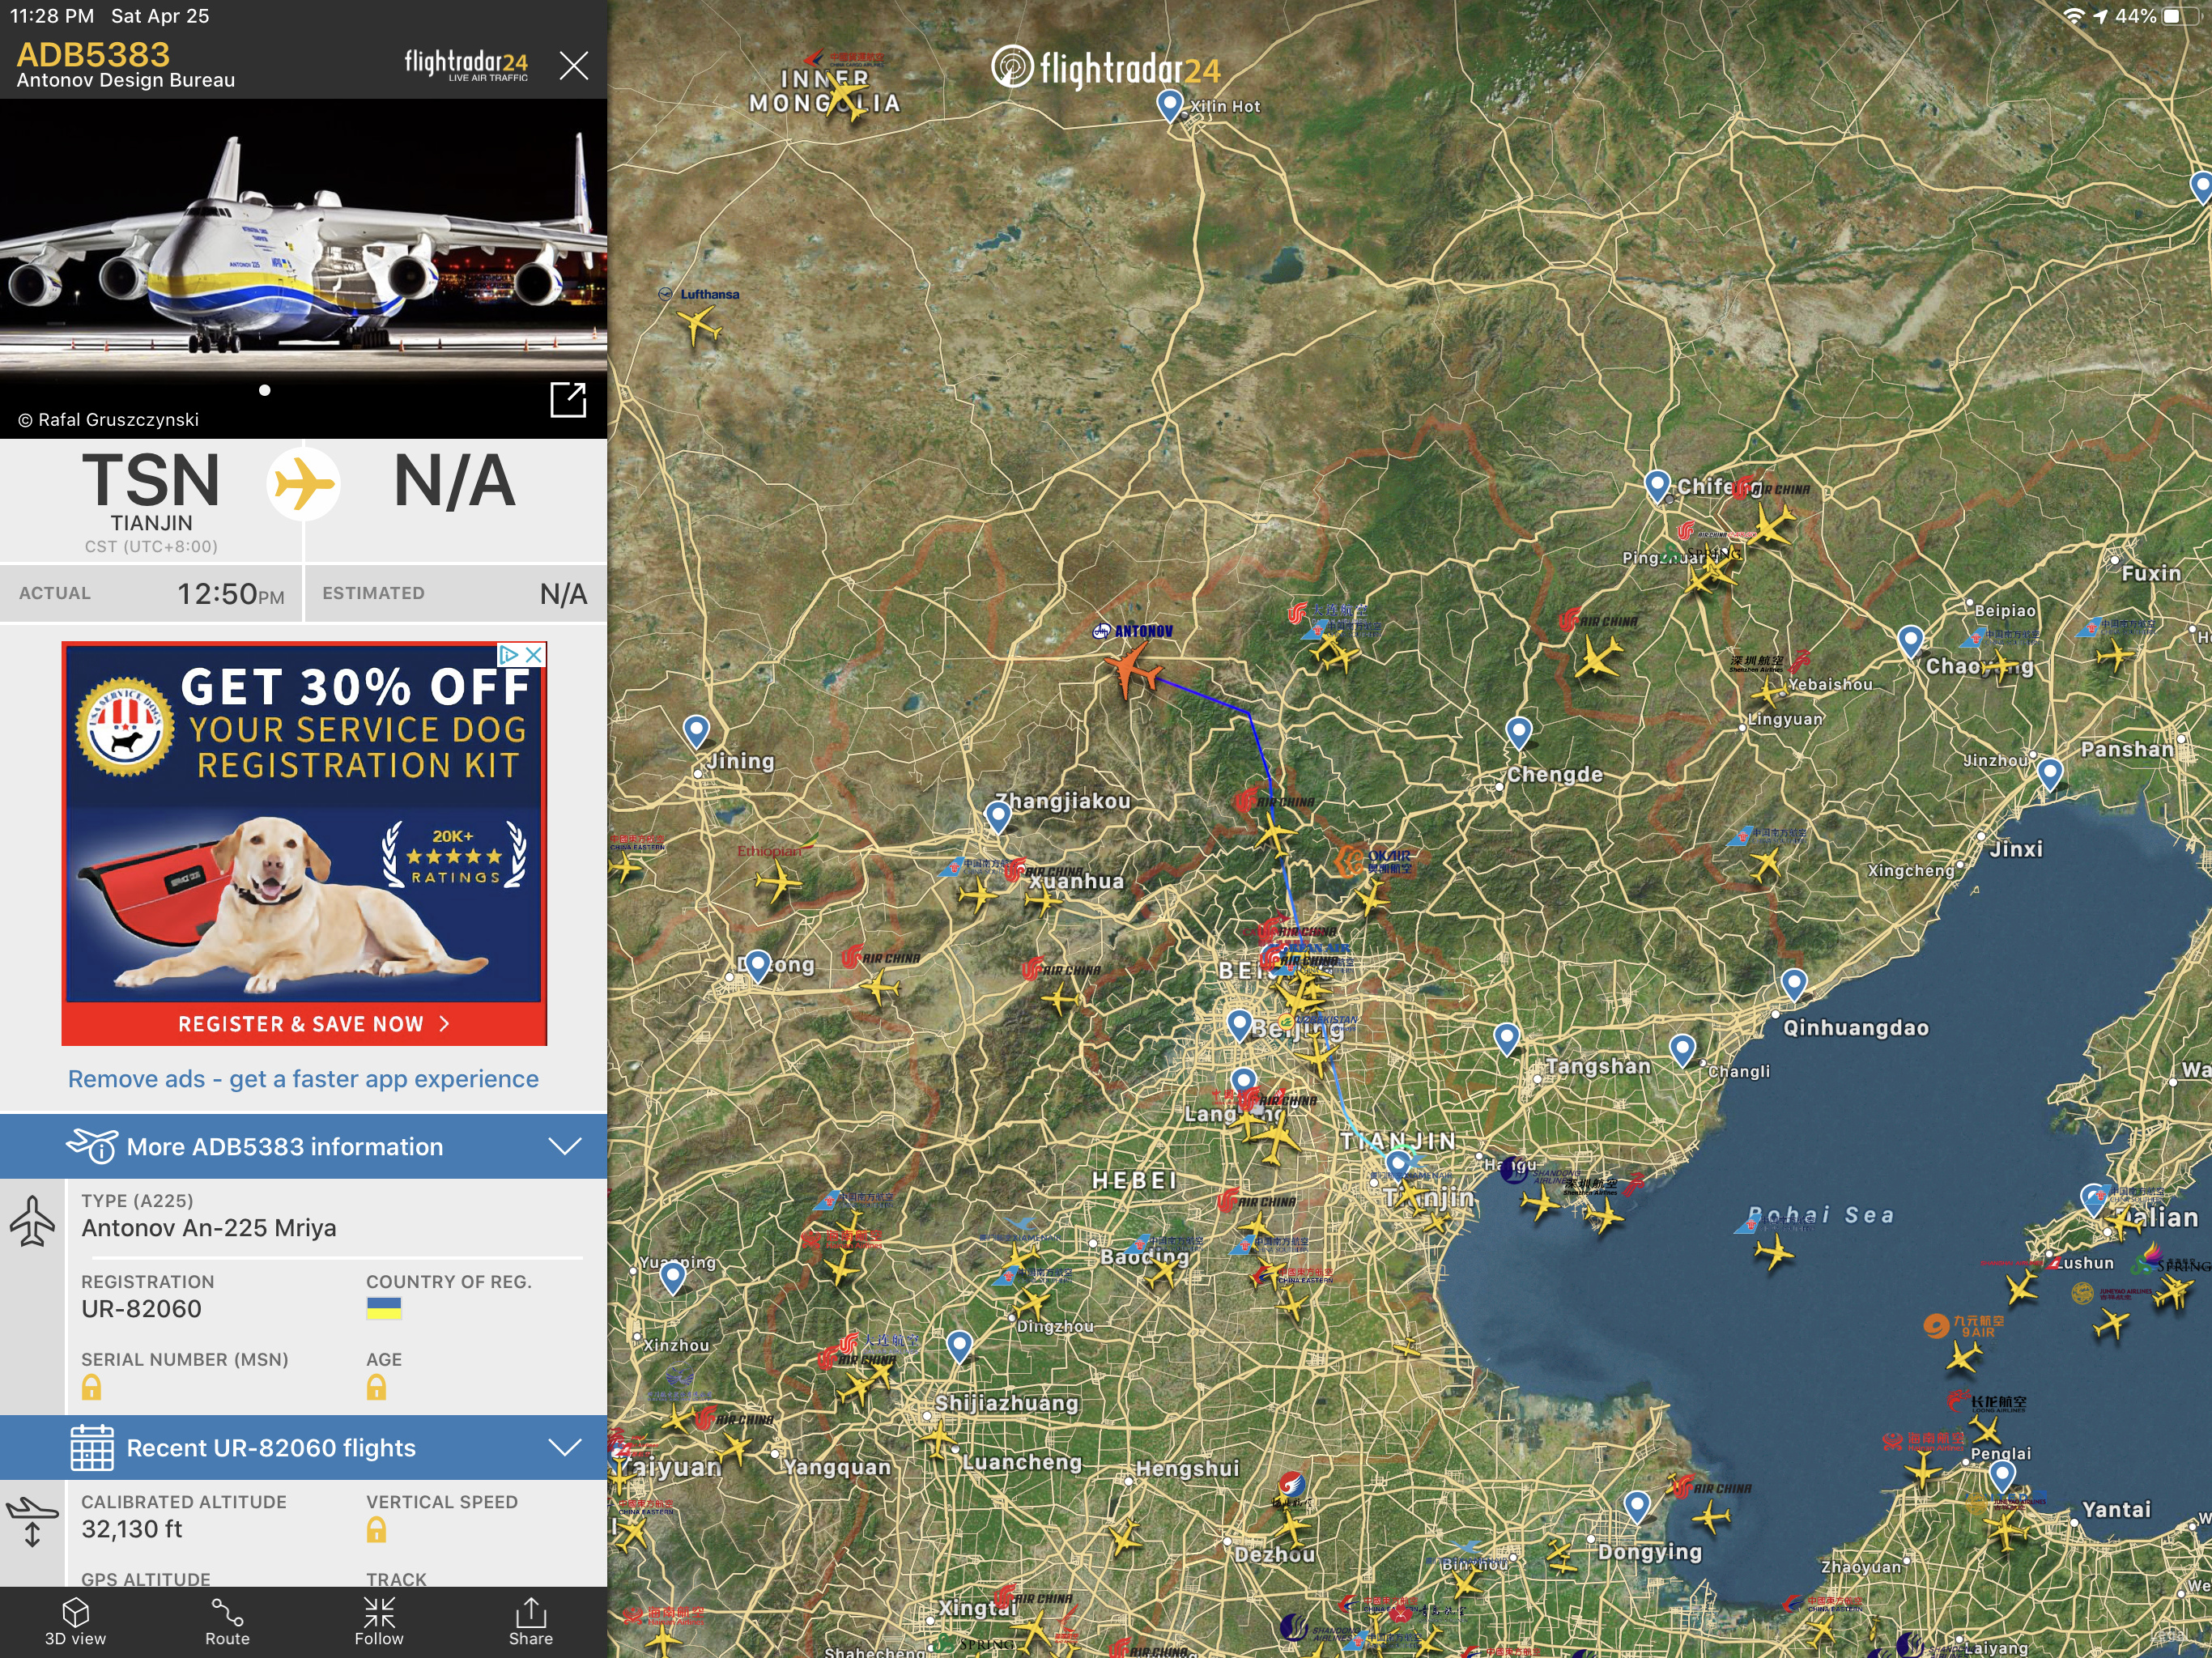Tap the Chengde airport pin

[1518, 732]
